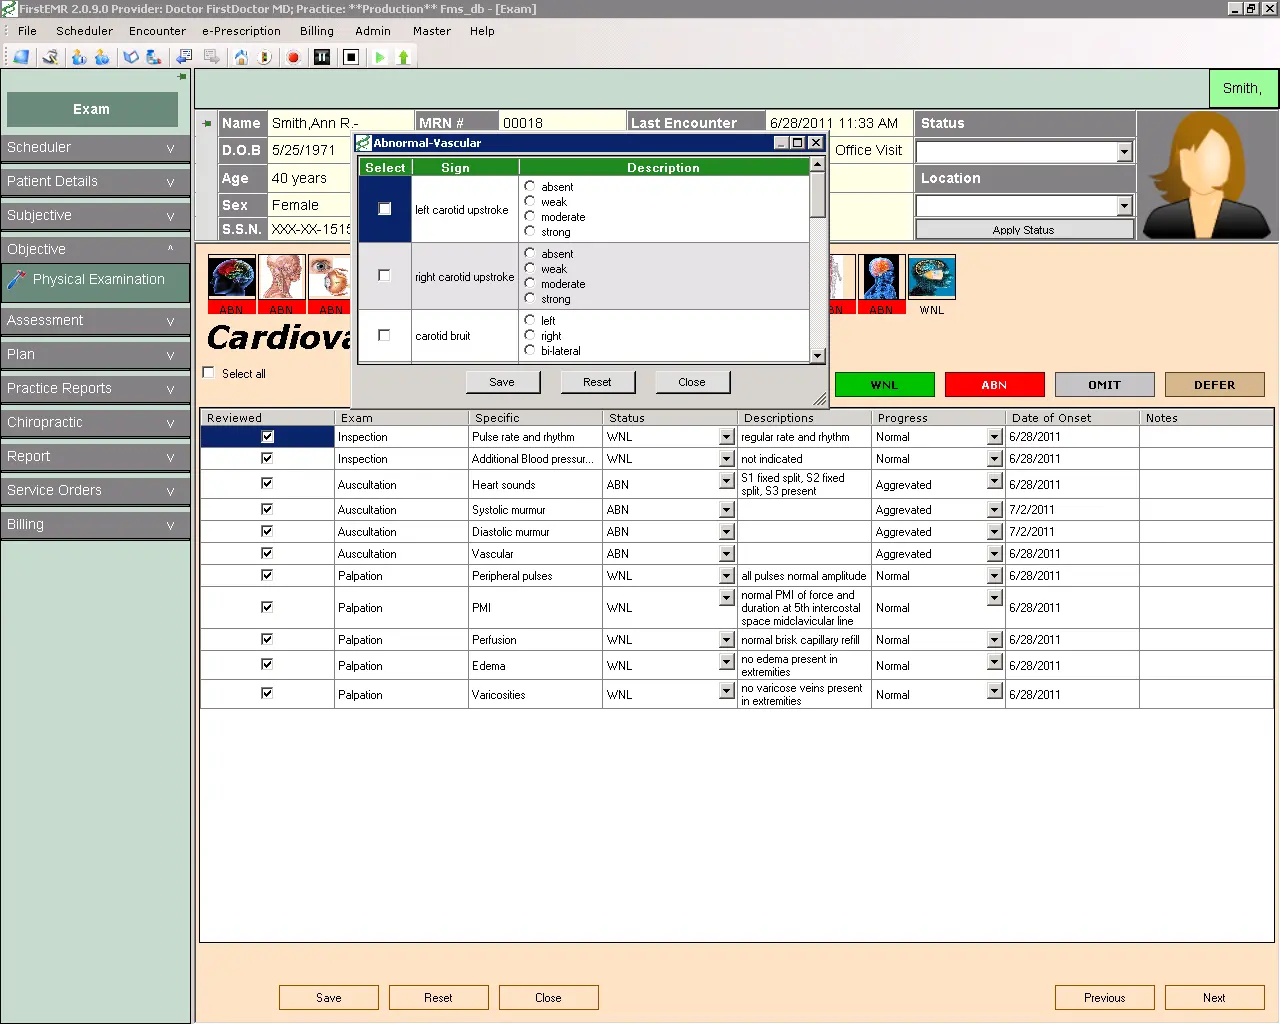This screenshot has width=1280, height=1024.
Task: Open the Heart sounds Status dropdown
Action: tap(726, 484)
